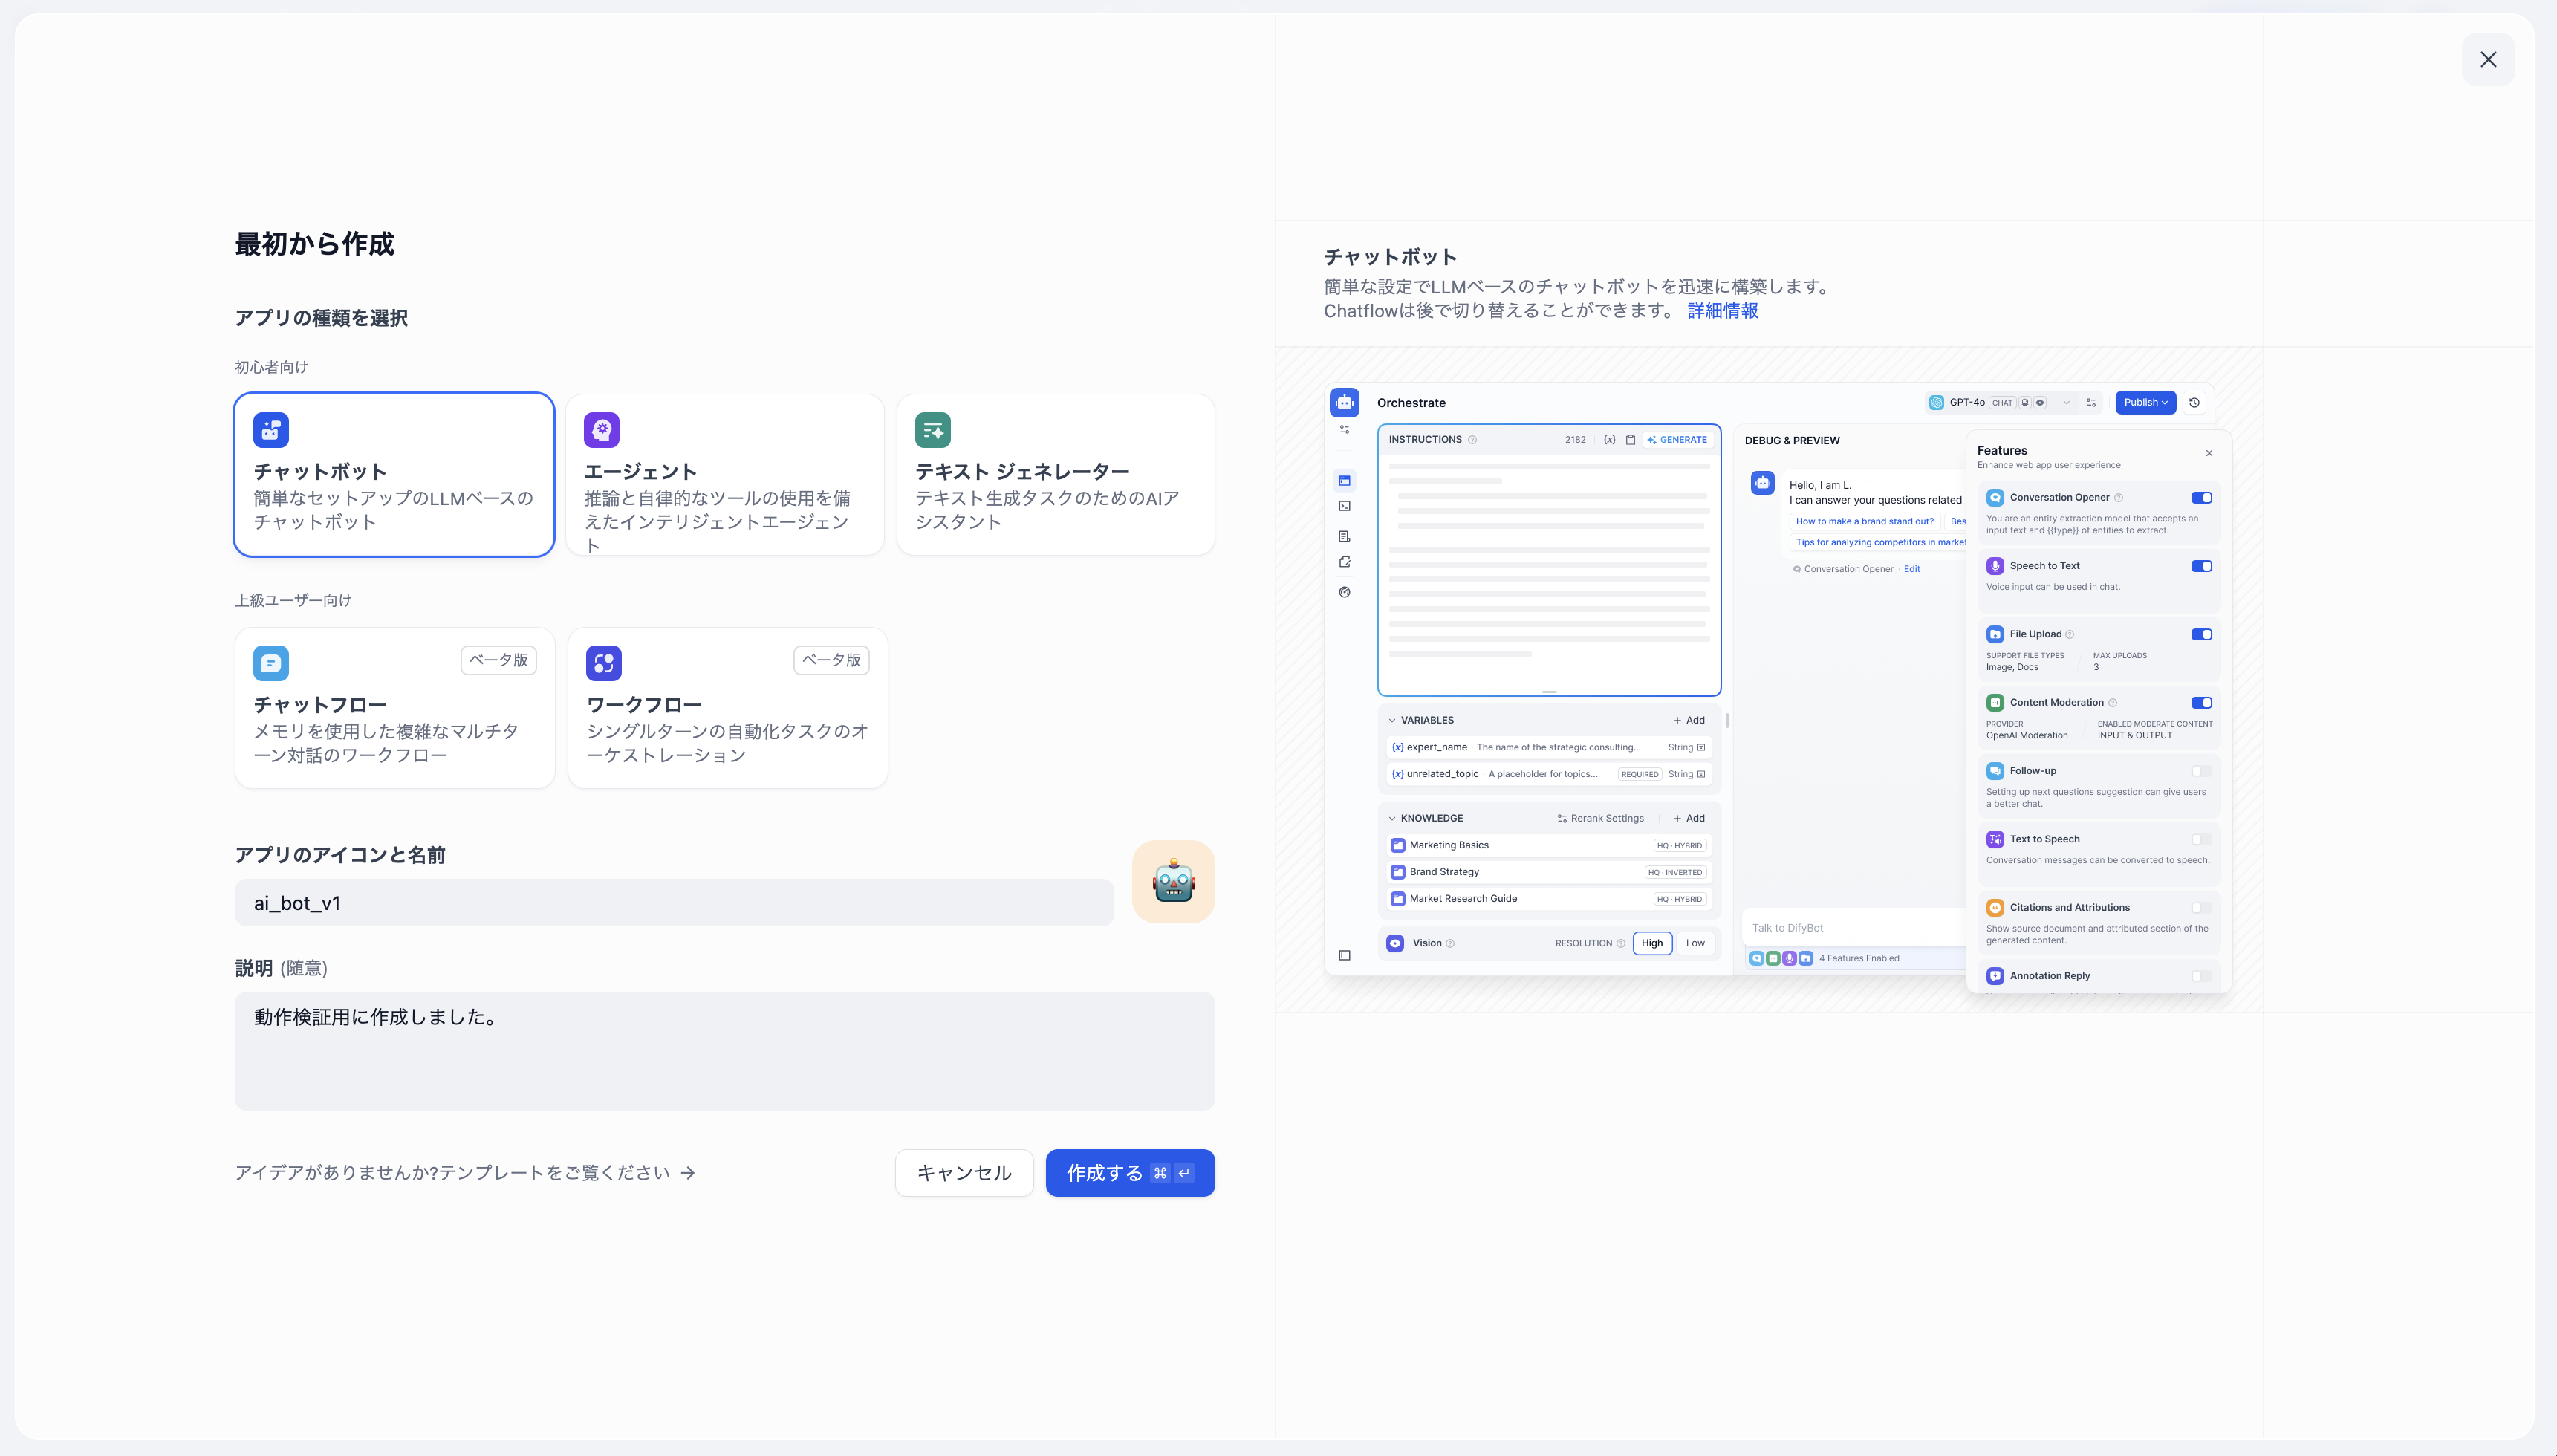
Task: Choose the ワークフロー app type icon
Action: tap(603, 663)
